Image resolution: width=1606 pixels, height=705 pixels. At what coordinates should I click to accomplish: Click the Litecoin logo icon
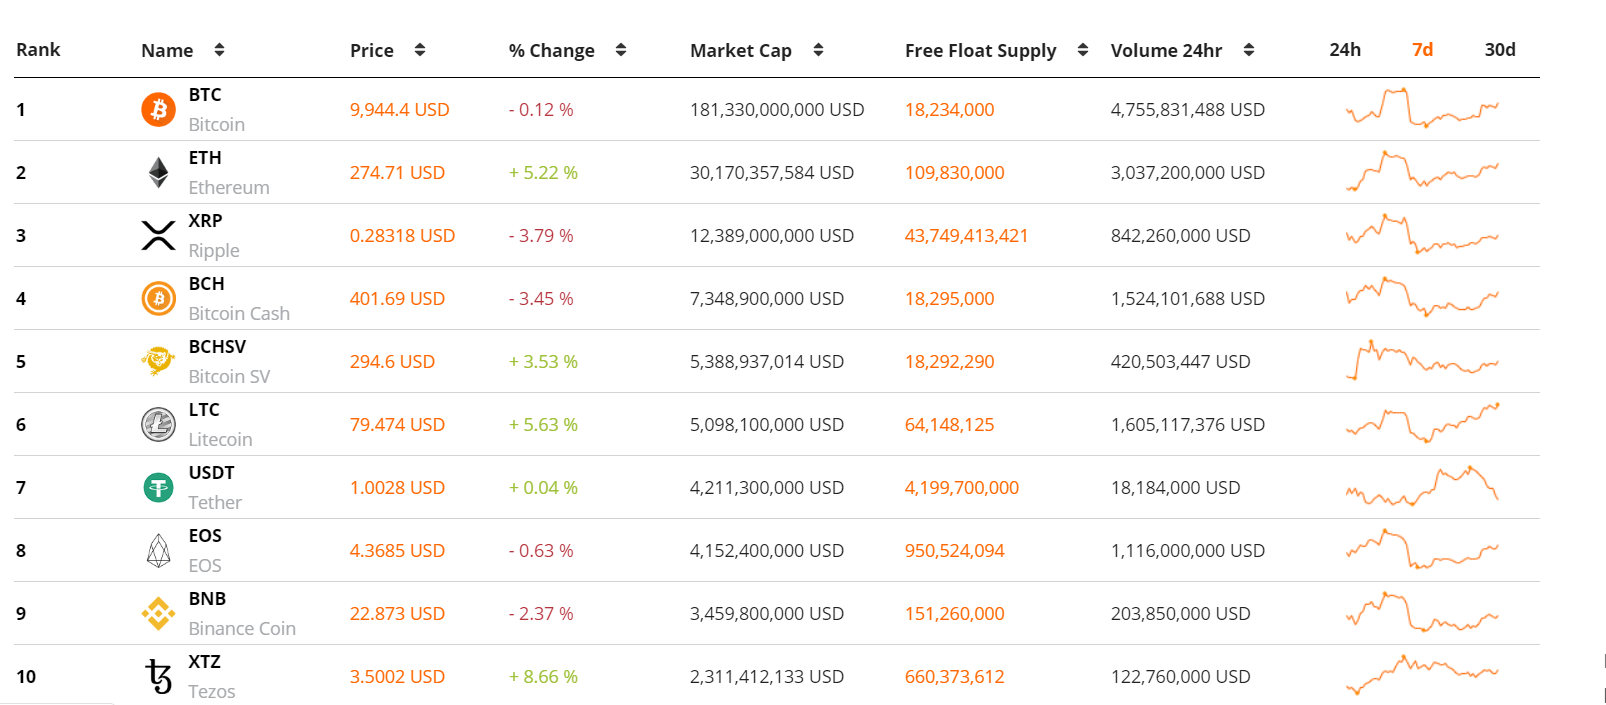[158, 424]
